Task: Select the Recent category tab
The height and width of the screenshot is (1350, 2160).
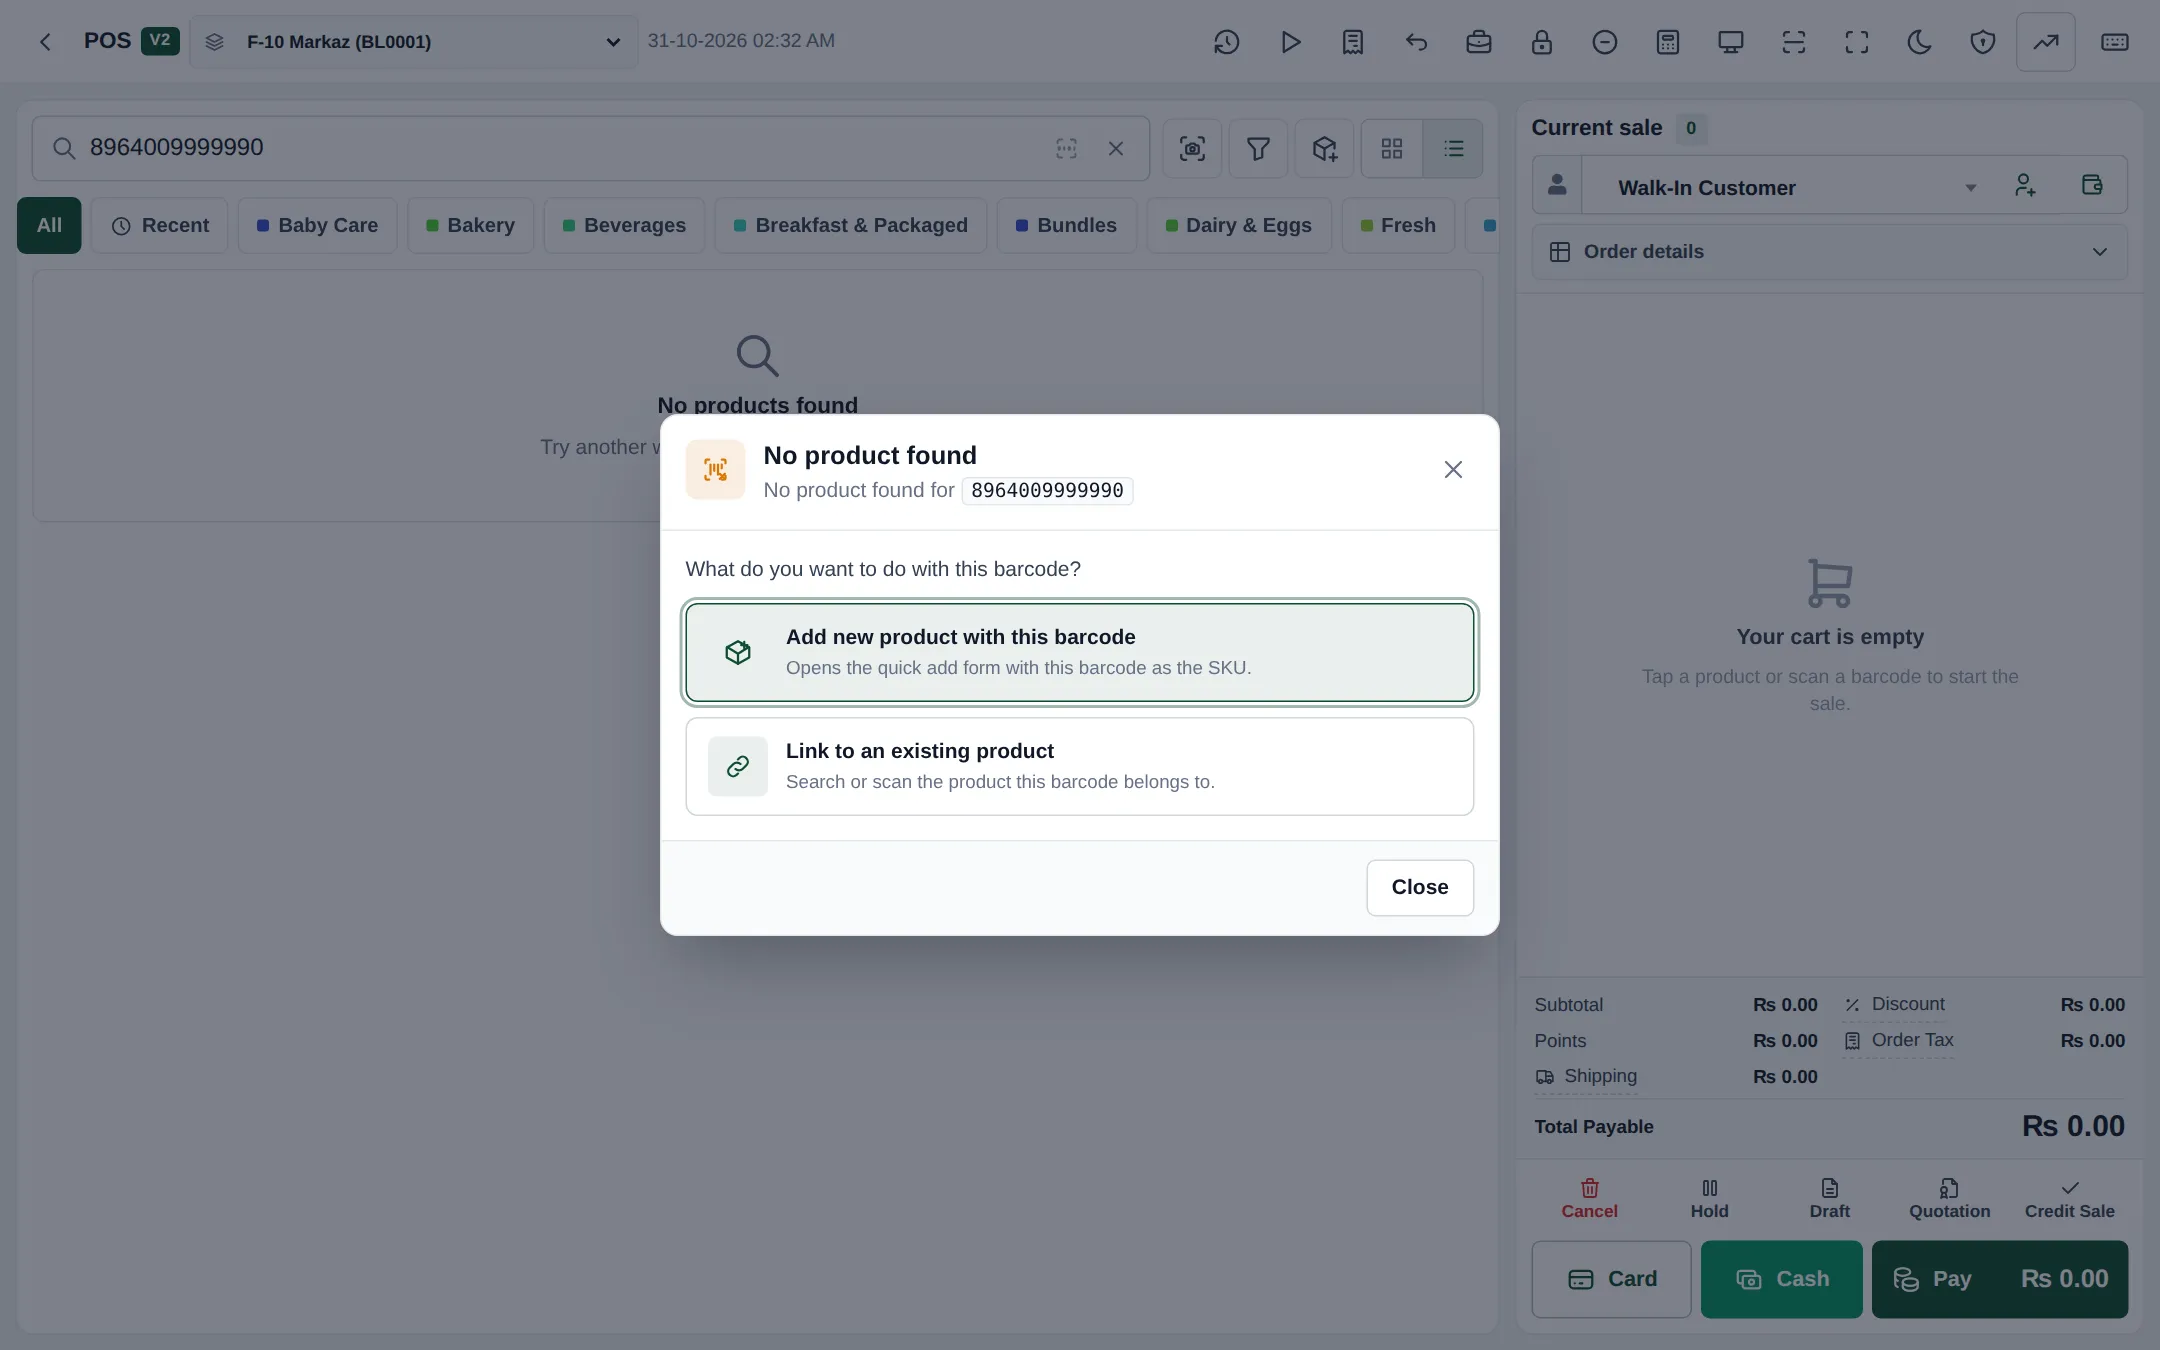Action: 160,226
